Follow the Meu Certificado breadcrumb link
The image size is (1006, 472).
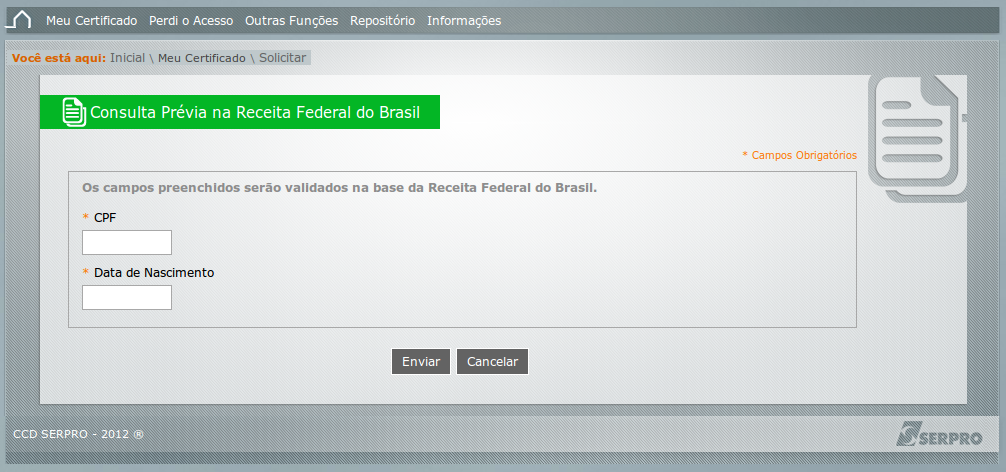point(201,58)
